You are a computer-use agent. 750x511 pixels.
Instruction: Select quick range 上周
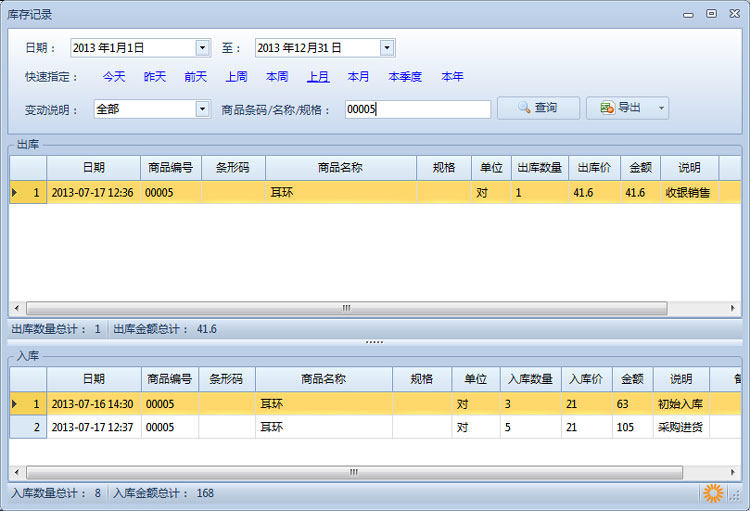coord(236,77)
